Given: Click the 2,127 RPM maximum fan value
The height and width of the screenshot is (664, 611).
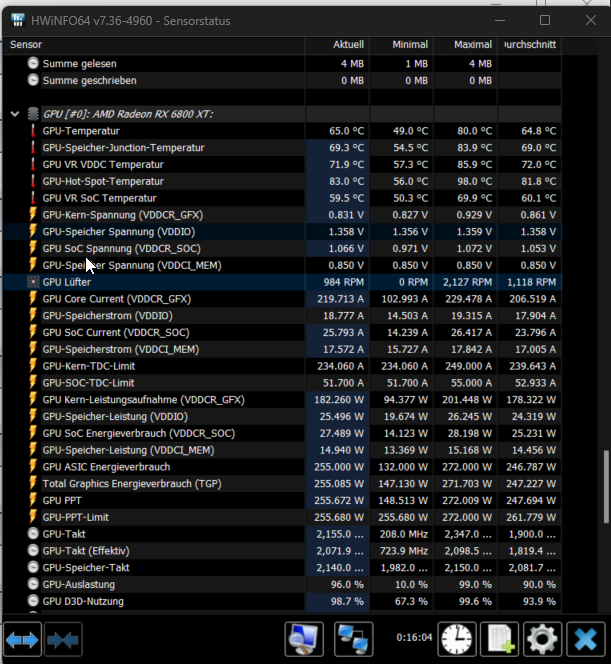Looking at the screenshot, I should (467, 282).
